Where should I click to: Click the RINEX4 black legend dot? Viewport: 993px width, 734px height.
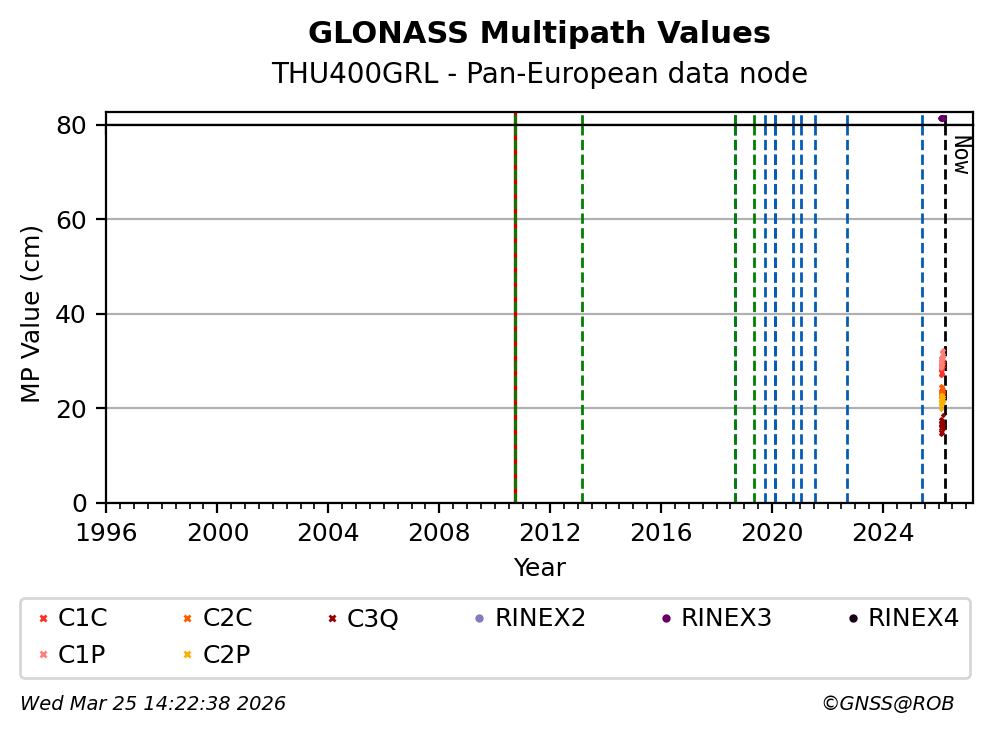(x=853, y=619)
